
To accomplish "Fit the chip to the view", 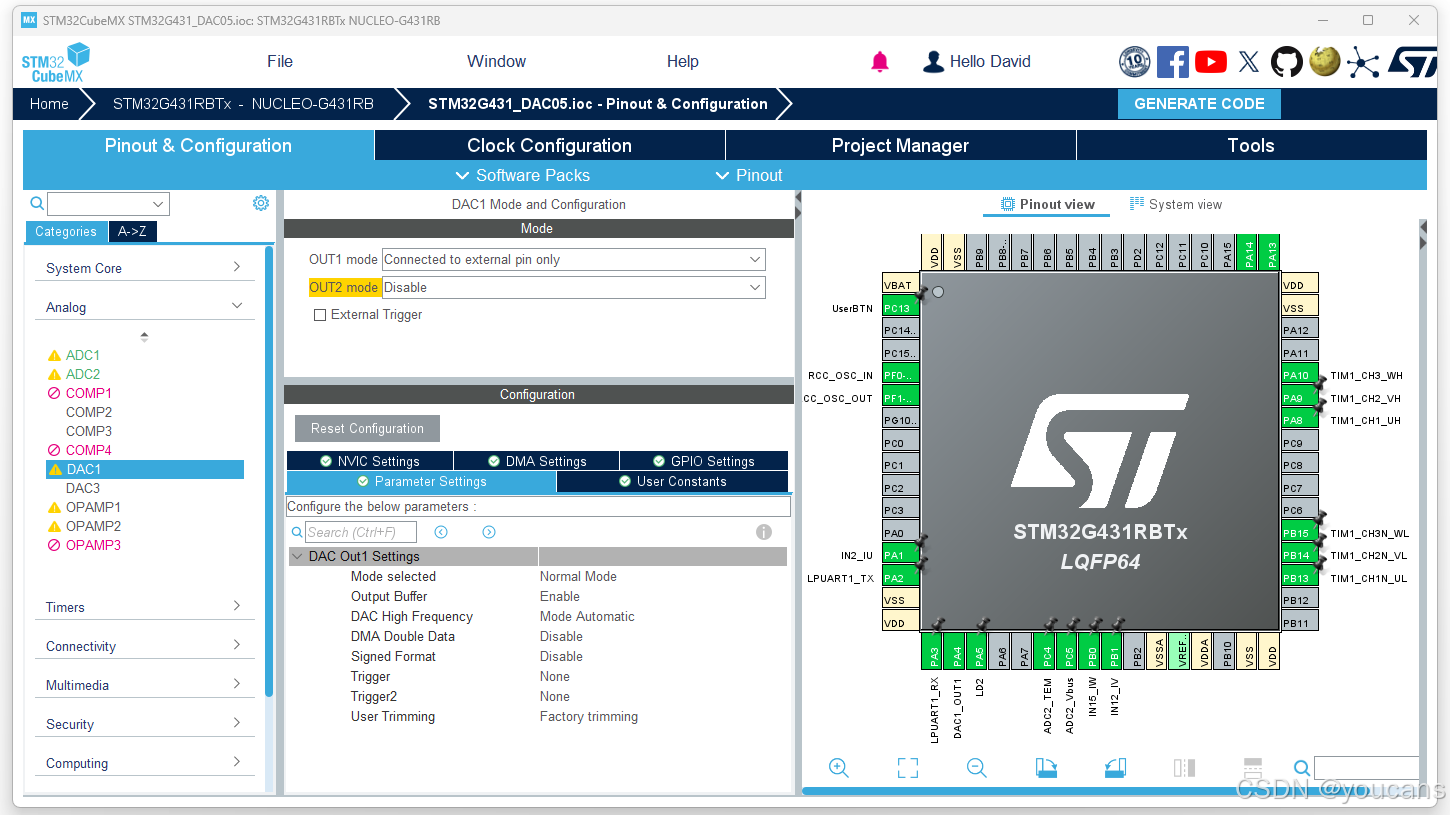I will (x=908, y=768).
